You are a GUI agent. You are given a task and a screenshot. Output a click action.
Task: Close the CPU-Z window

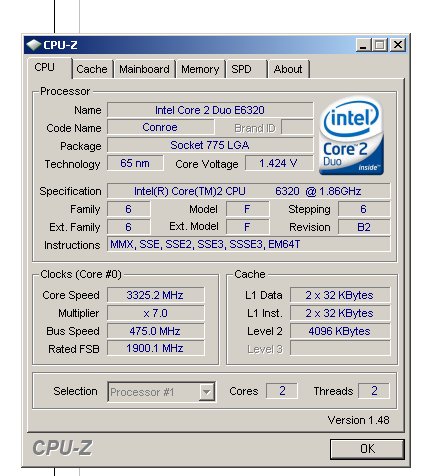[x=398, y=45]
